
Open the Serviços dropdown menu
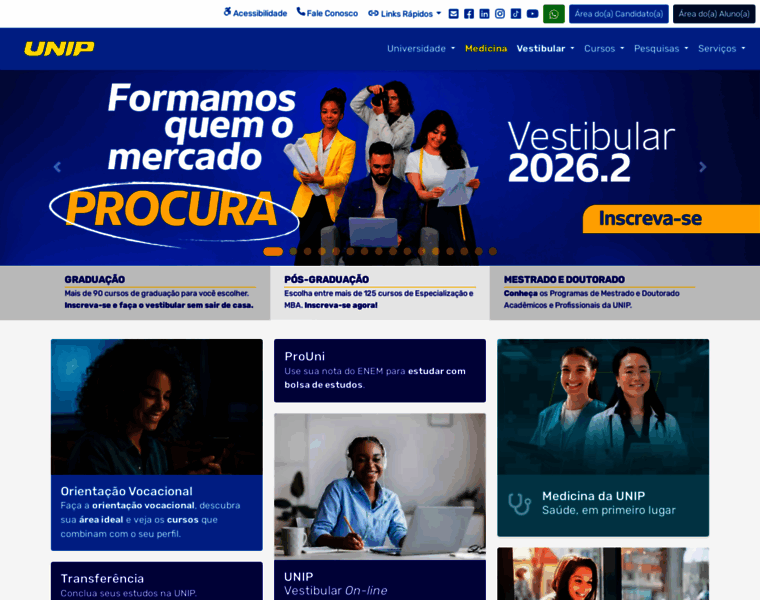click(x=721, y=48)
